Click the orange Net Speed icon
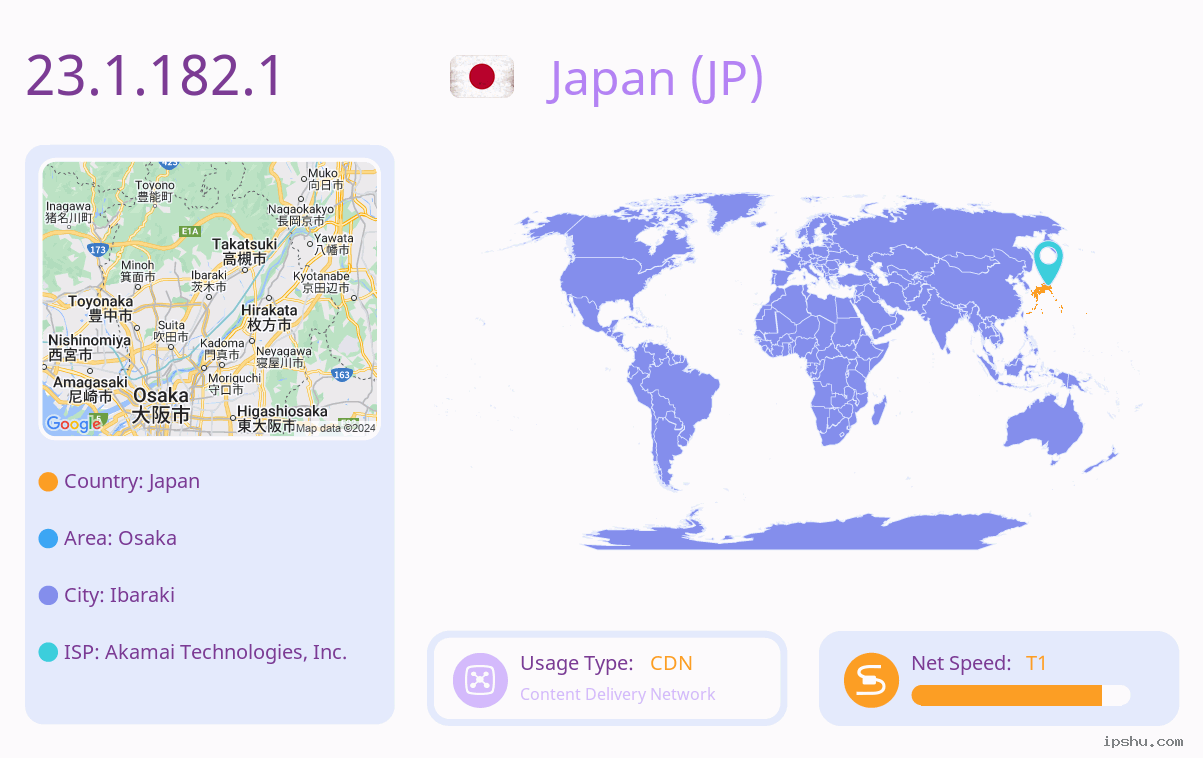 click(871, 680)
